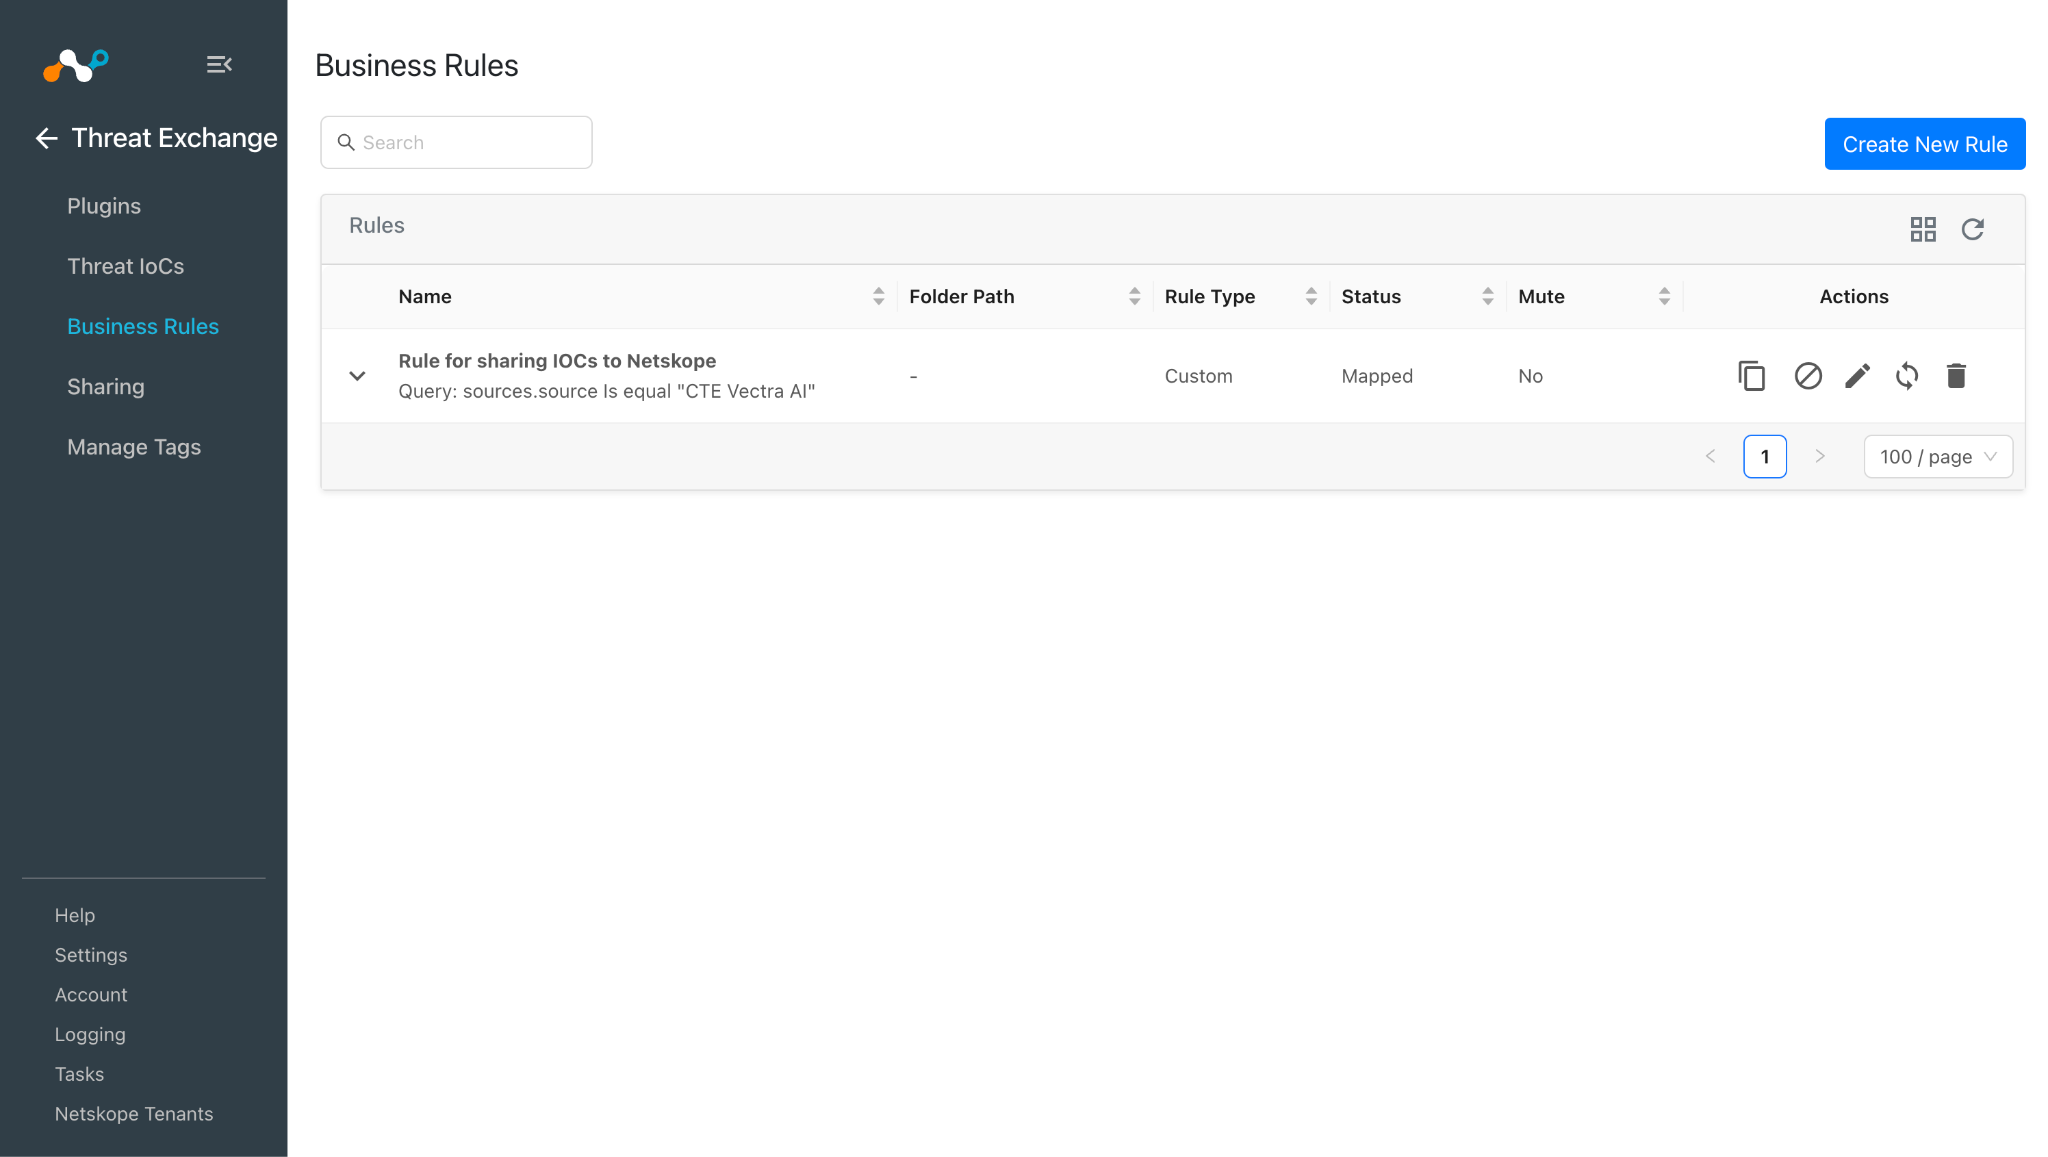Click 'Custom' rule type cell

pos(1198,376)
